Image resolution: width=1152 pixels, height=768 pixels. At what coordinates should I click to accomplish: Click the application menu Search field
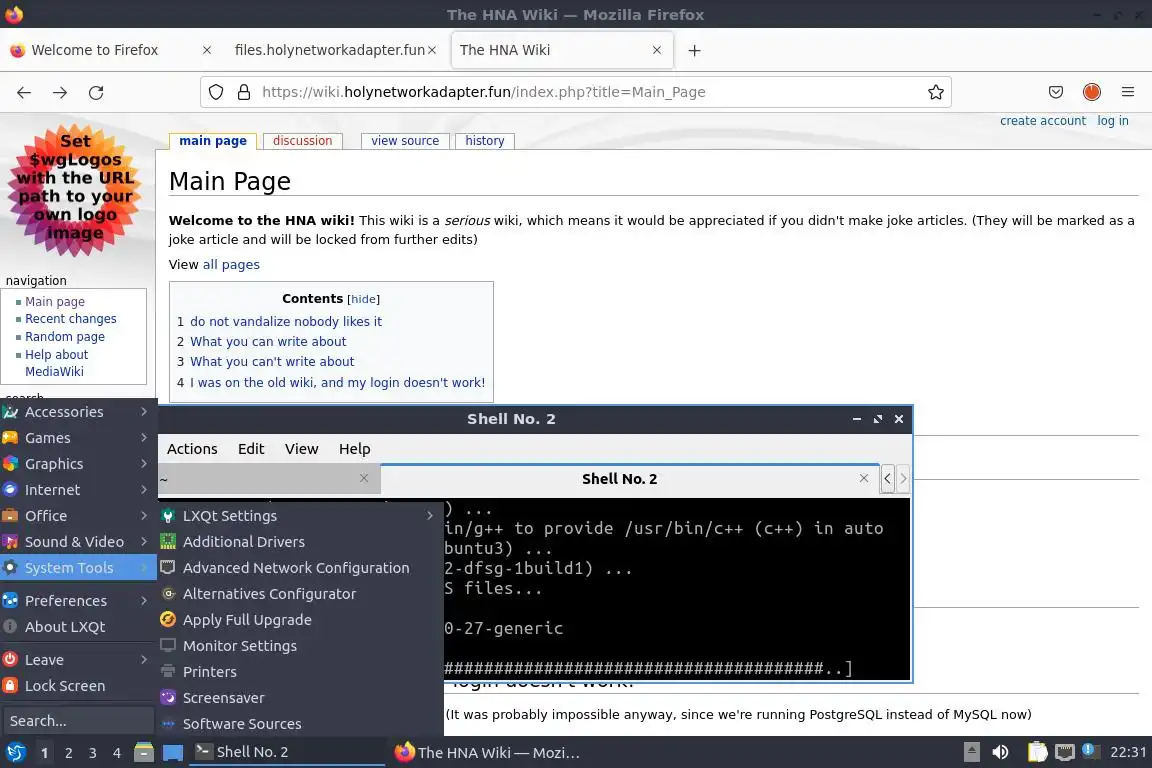click(x=79, y=721)
